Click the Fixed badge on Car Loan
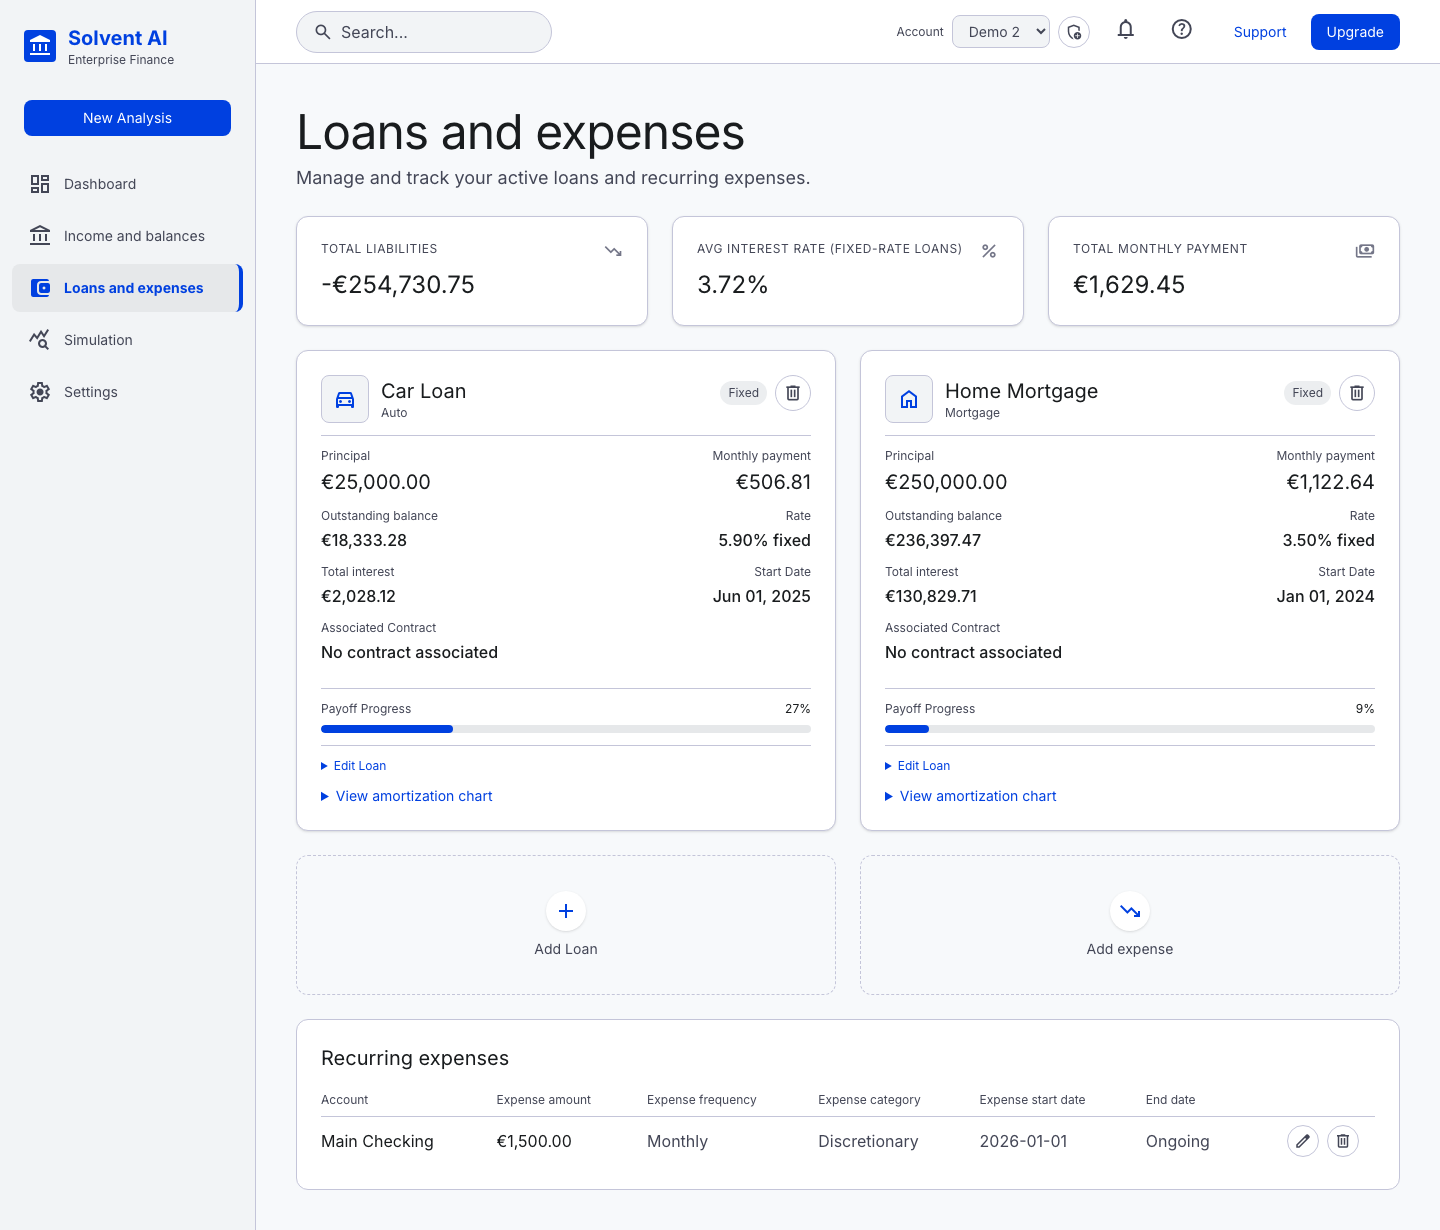 [x=743, y=393]
